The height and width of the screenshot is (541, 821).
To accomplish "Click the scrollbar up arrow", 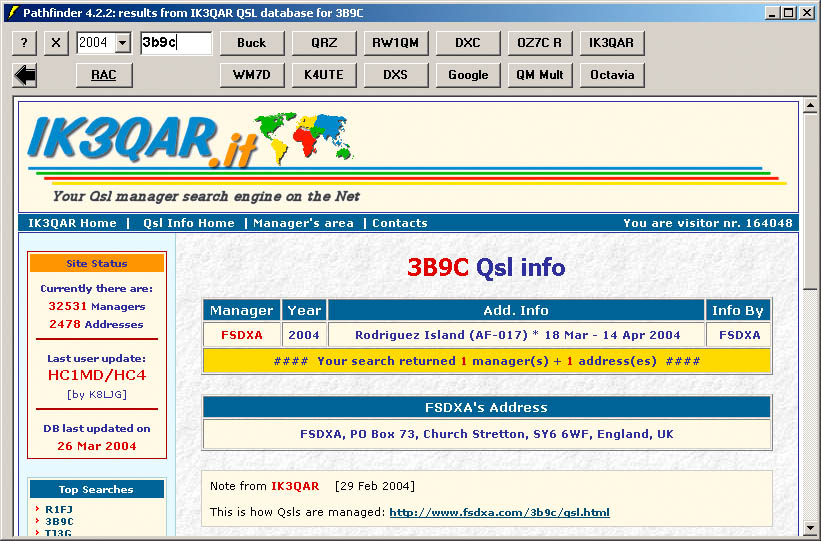I will (810, 105).
